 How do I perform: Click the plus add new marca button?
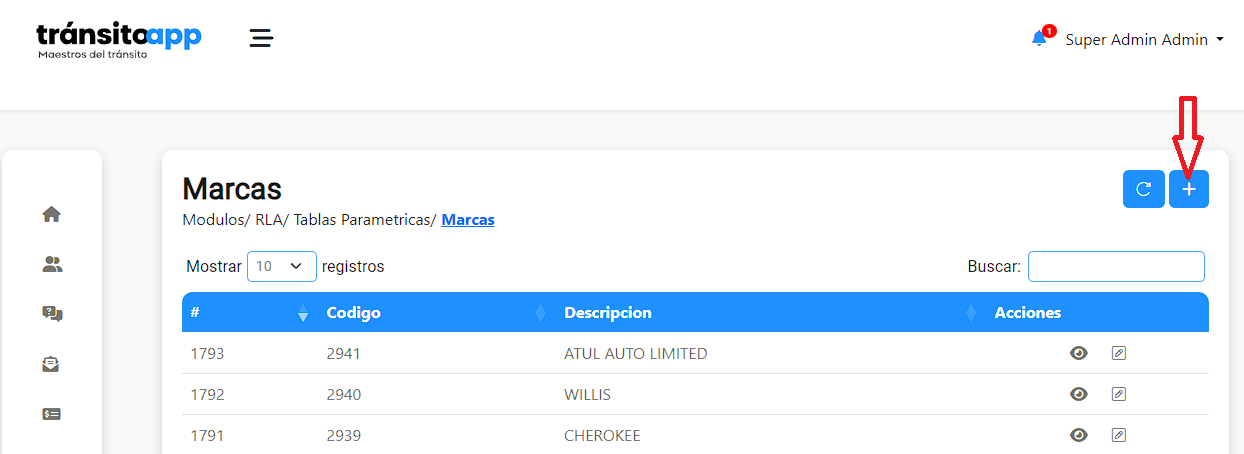[x=1188, y=189]
